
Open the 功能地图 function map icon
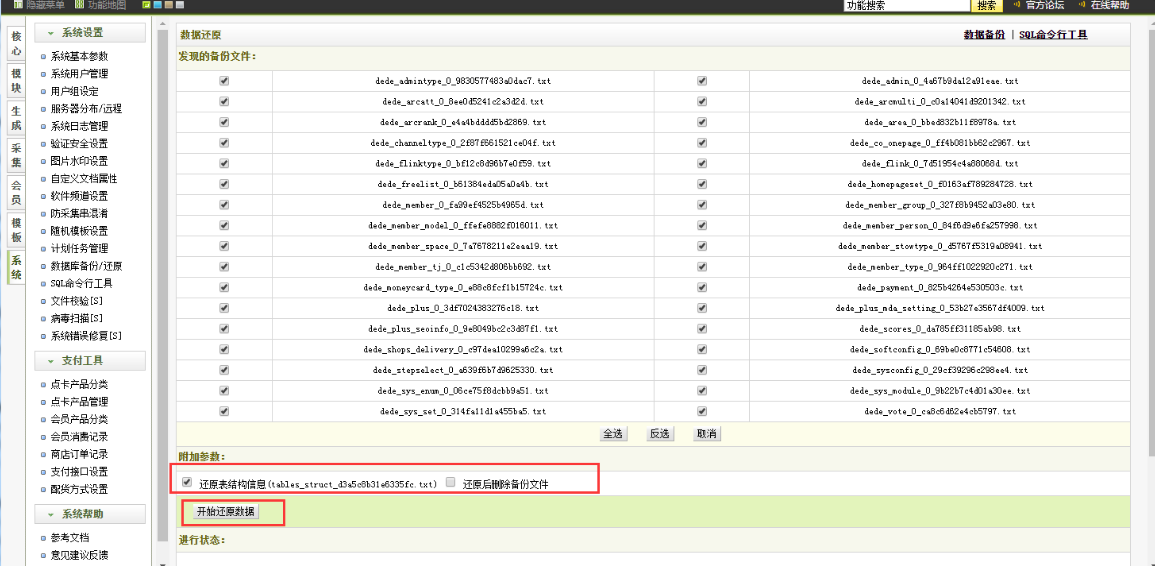coord(79,5)
